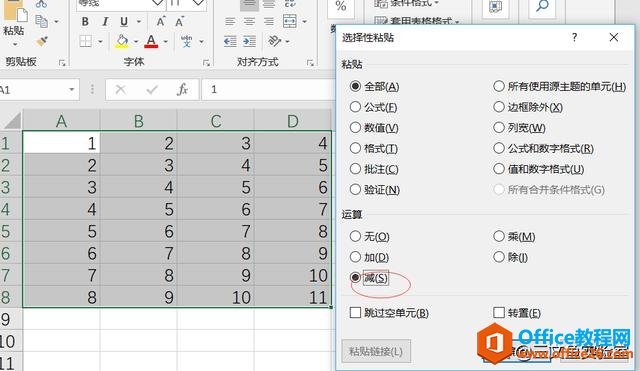This screenshot has width=640, height=371.
Task: Click the Center alignment icon
Action: (x=249, y=22)
